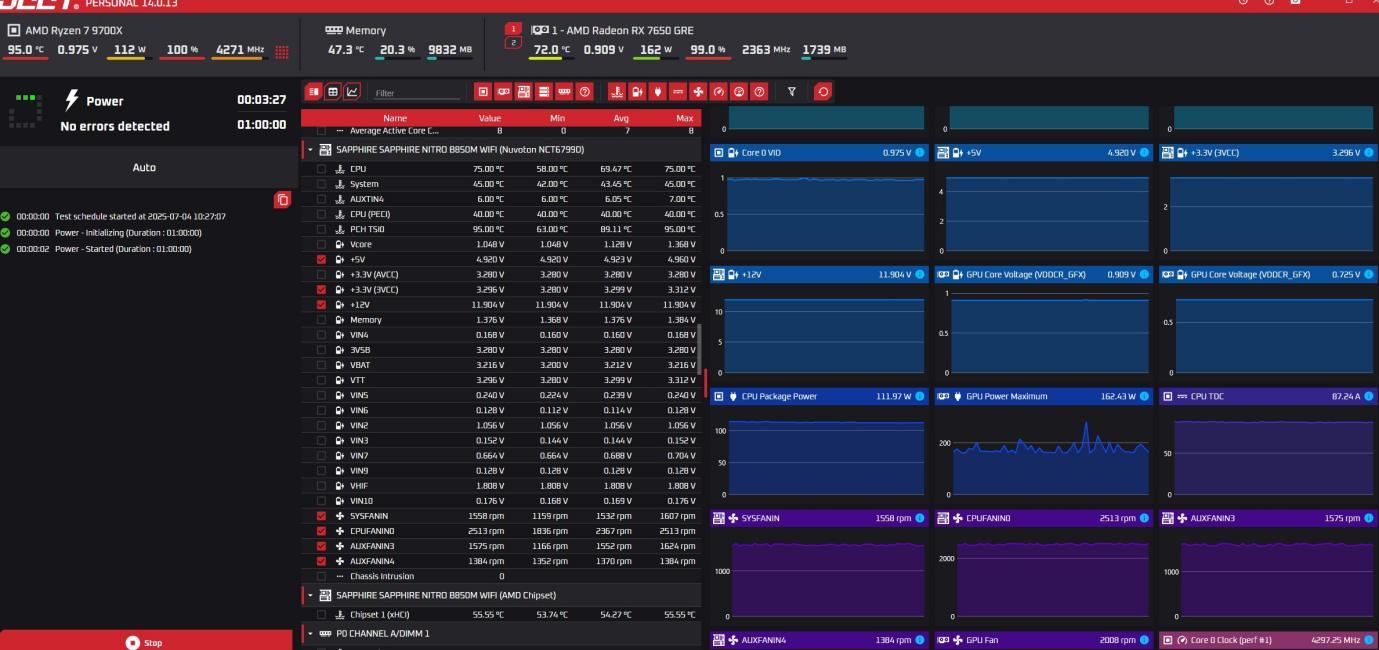Open per-core grid icon beside CPU frequency
Image resolution: width=1379 pixels, height=650 pixels.
281,51
